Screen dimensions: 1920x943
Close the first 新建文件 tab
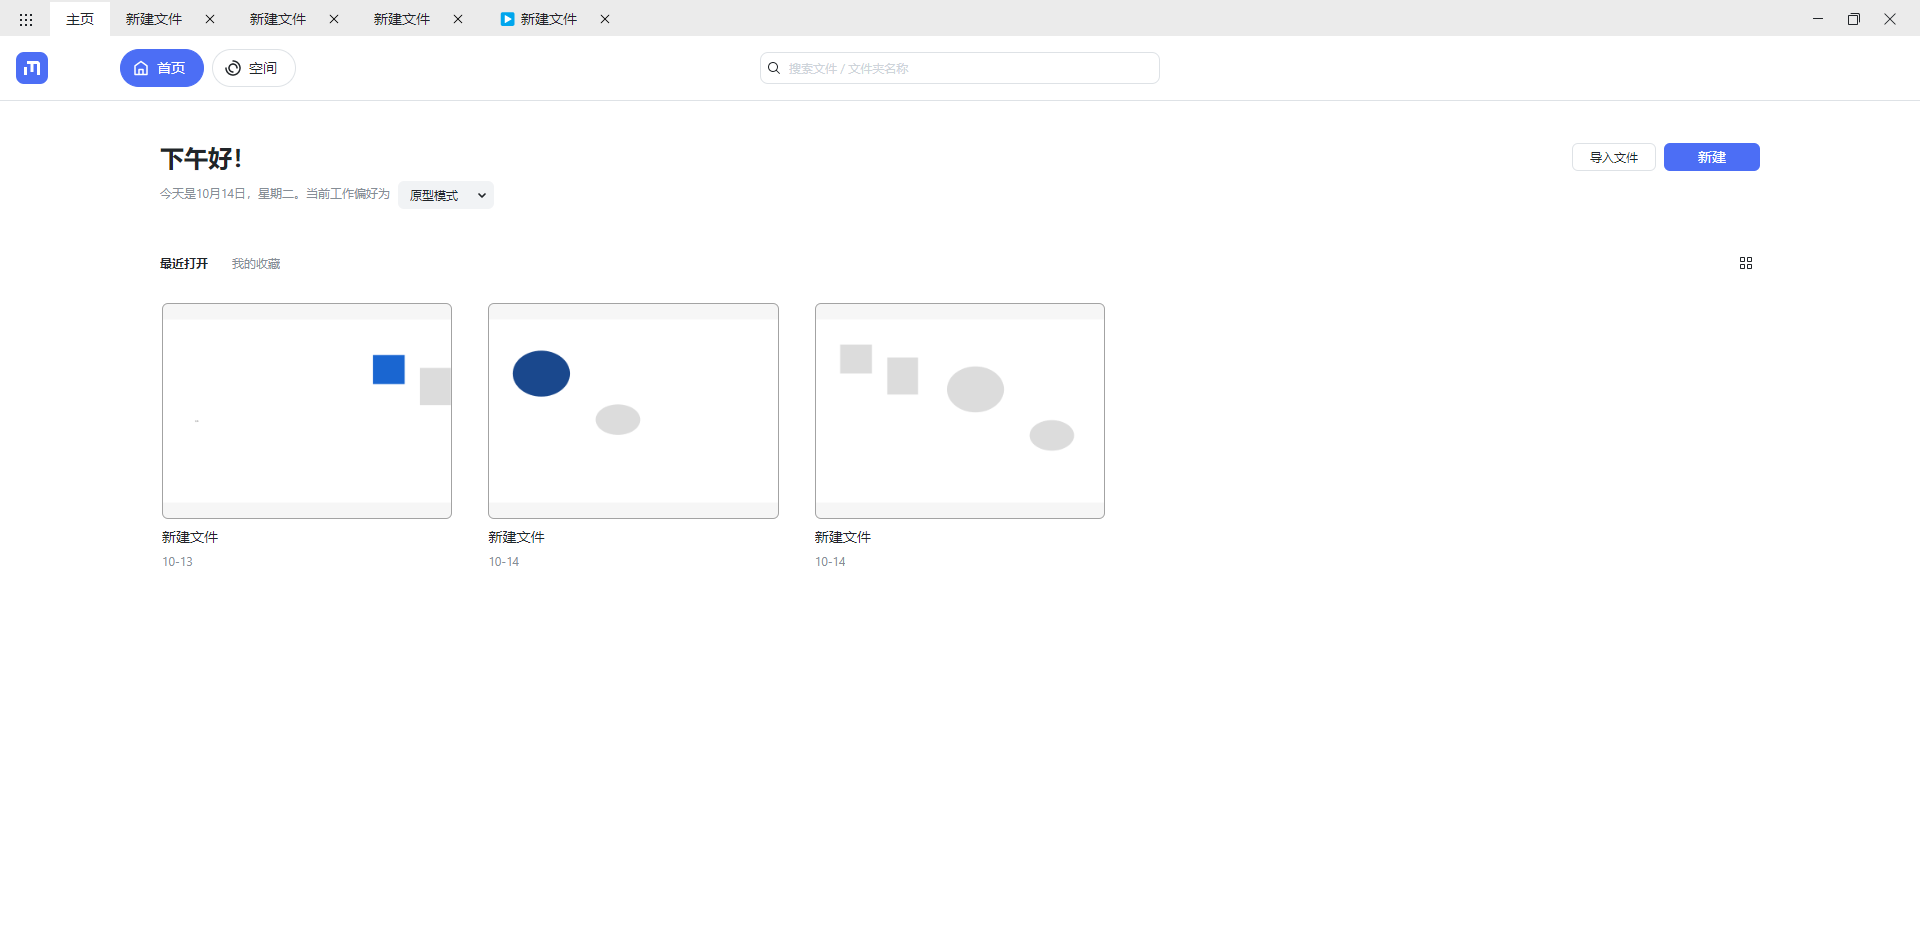click(210, 19)
